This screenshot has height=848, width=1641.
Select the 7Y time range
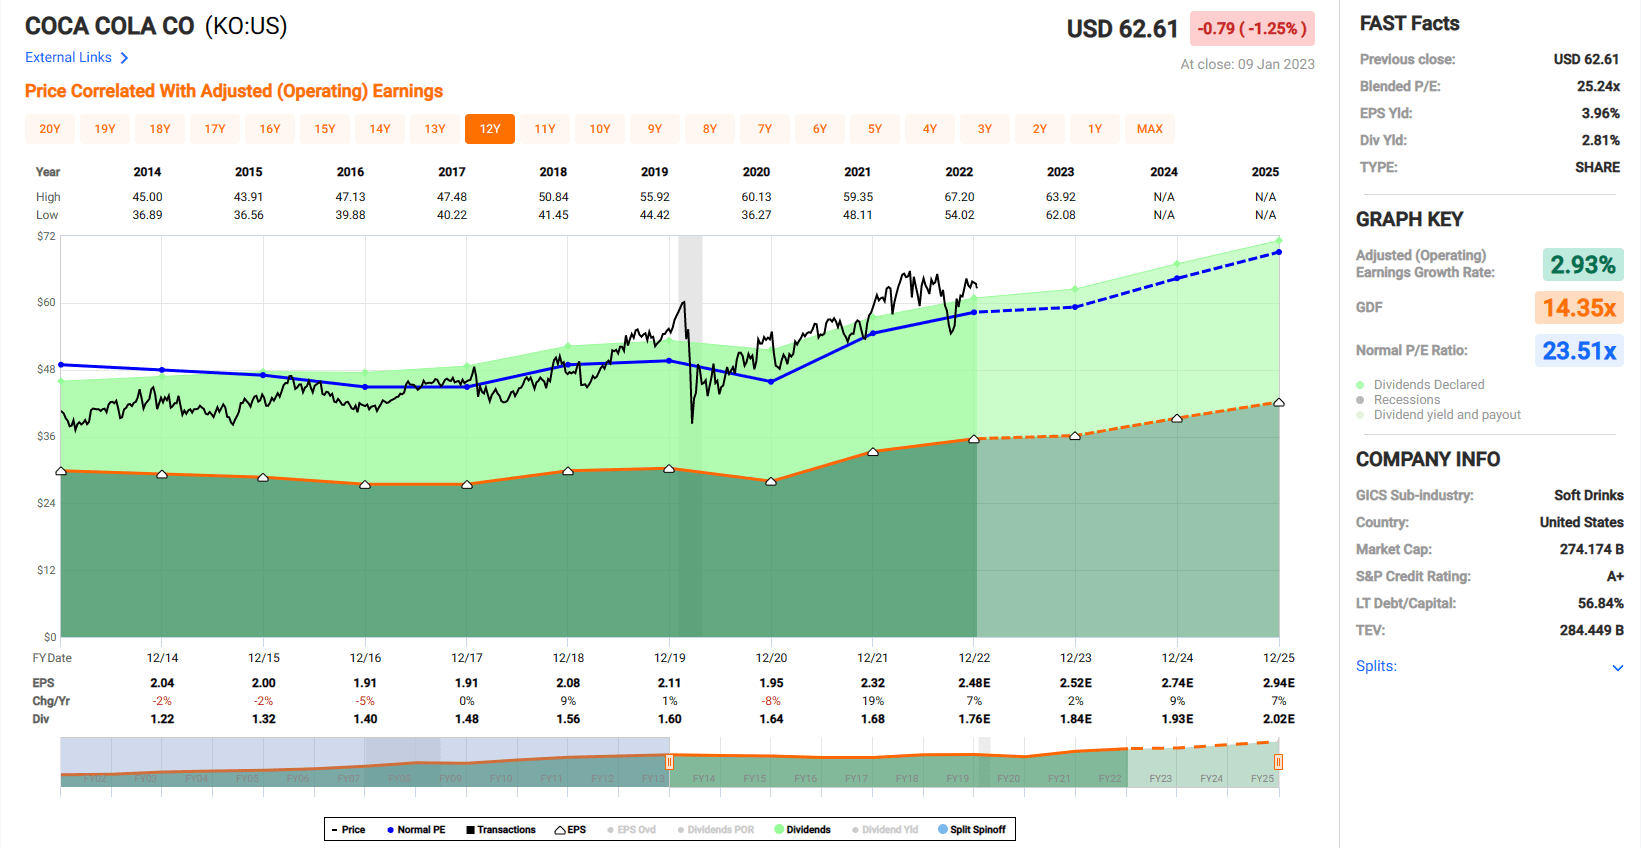tap(765, 129)
